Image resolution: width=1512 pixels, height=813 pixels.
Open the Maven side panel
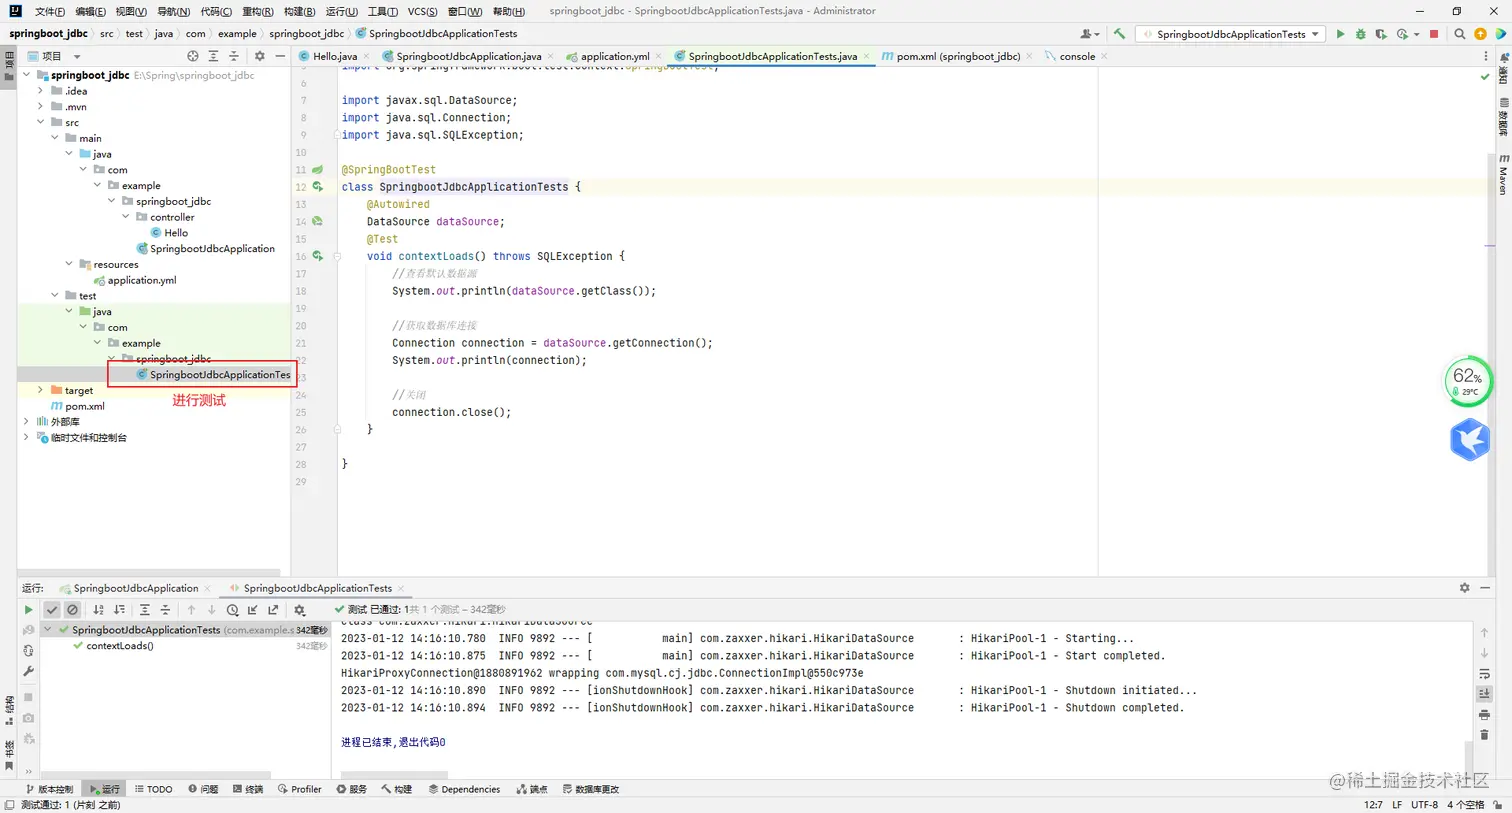pyautogui.click(x=1503, y=174)
